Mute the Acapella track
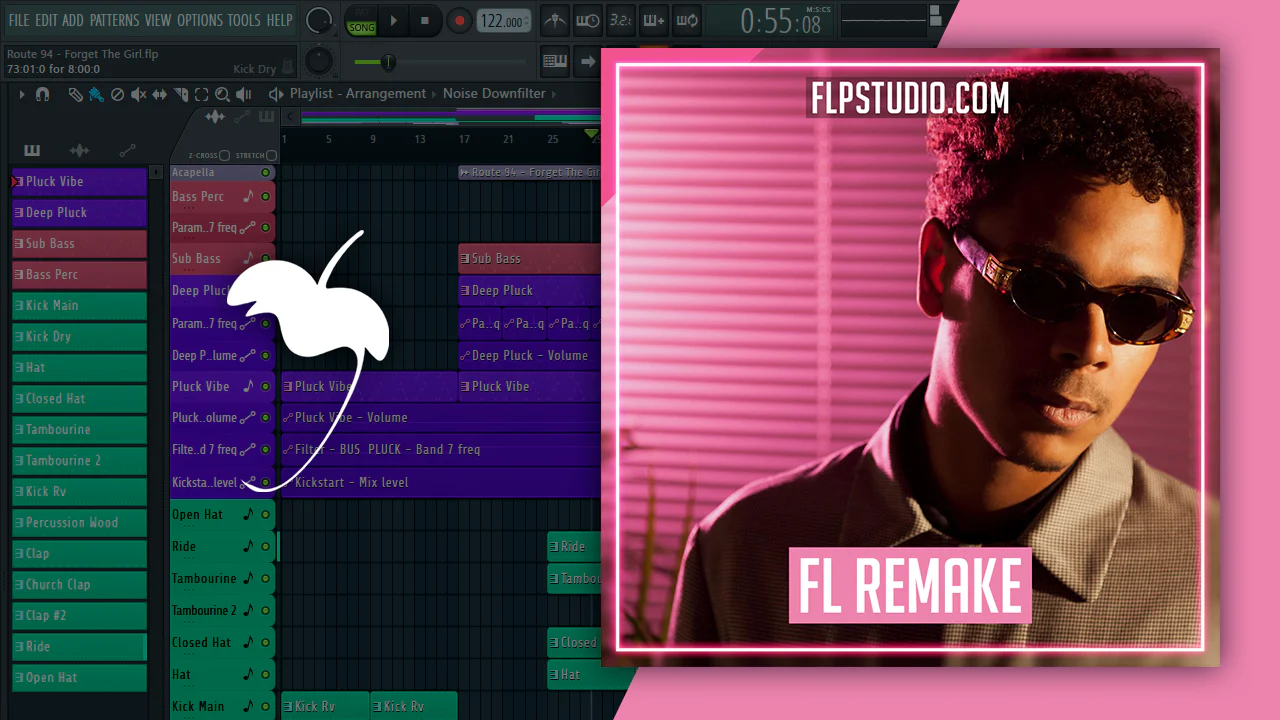This screenshot has width=1280, height=720. click(x=265, y=172)
